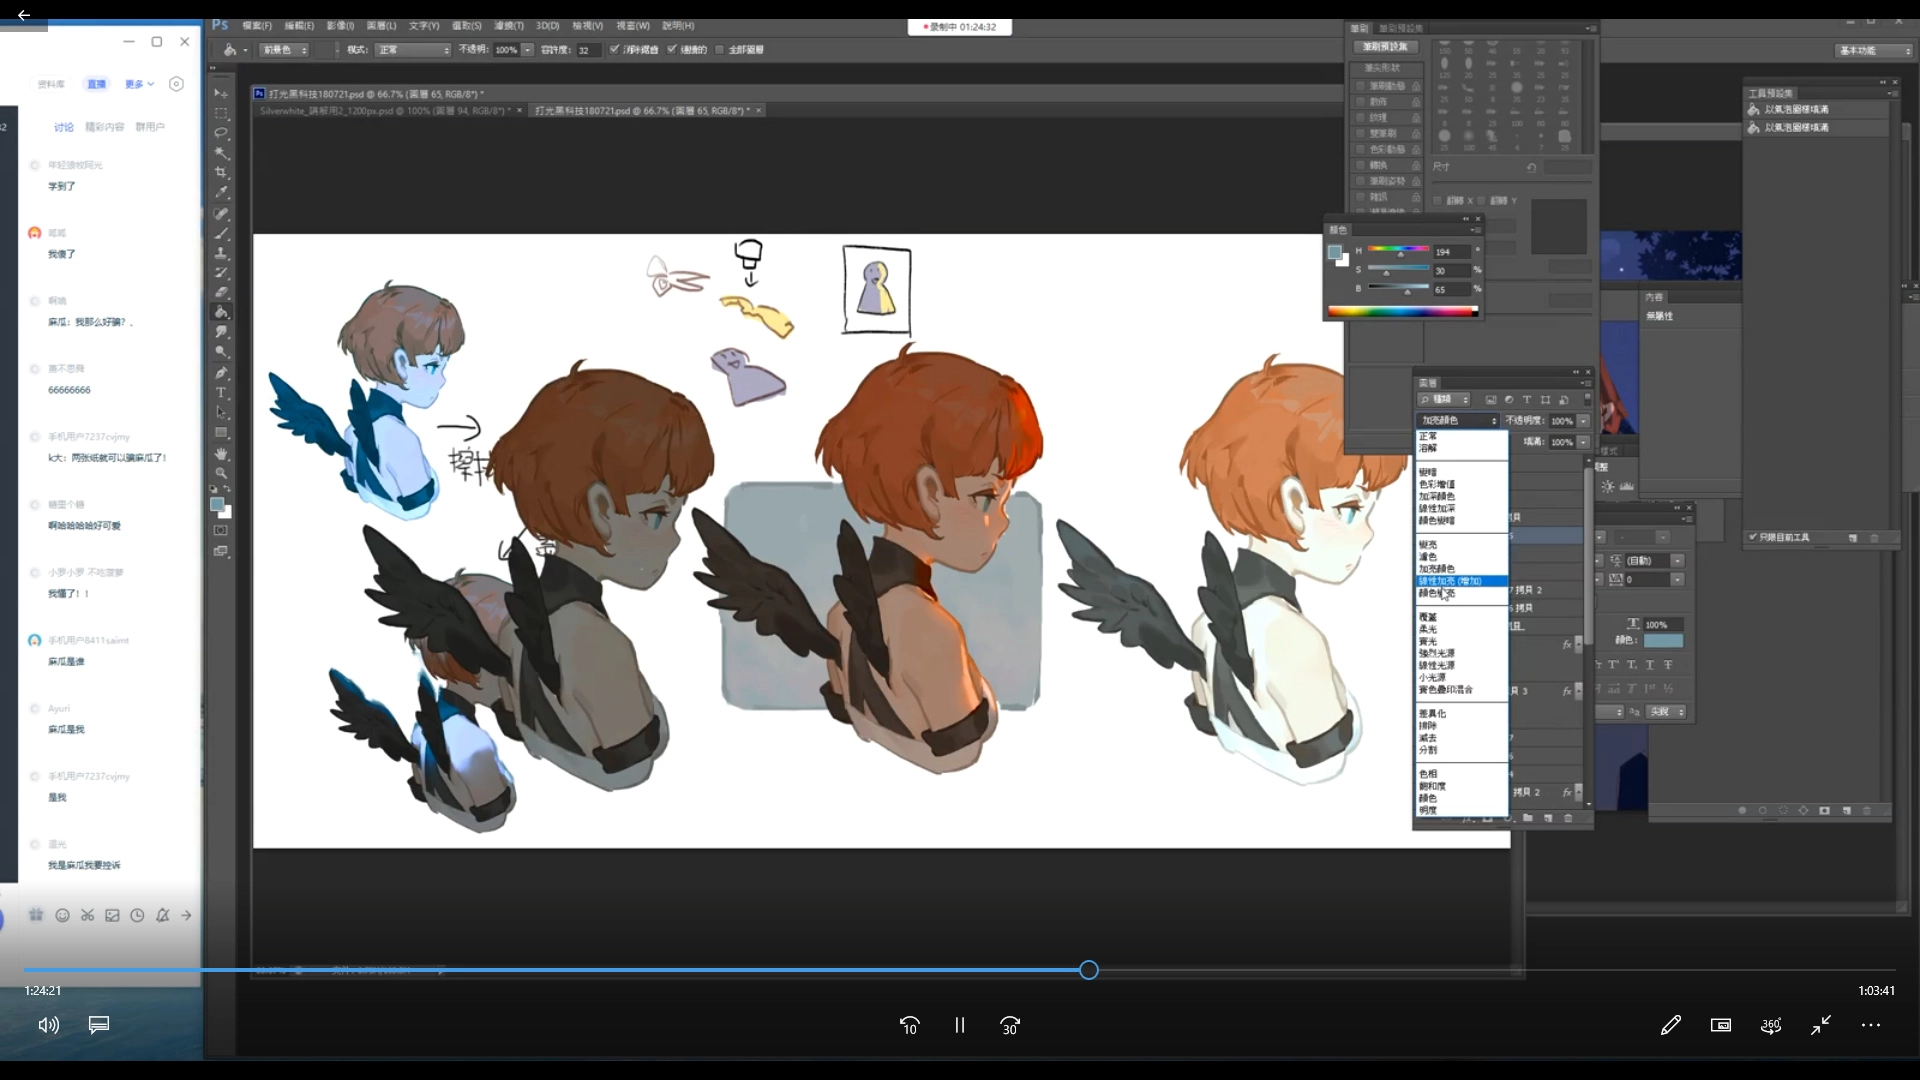The width and height of the screenshot is (1920, 1080).
Task: Select the Type tool
Action: click(221, 392)
